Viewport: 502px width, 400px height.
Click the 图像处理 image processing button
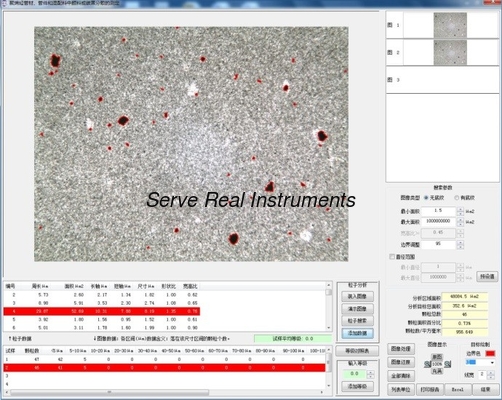(x=401, y=349)
